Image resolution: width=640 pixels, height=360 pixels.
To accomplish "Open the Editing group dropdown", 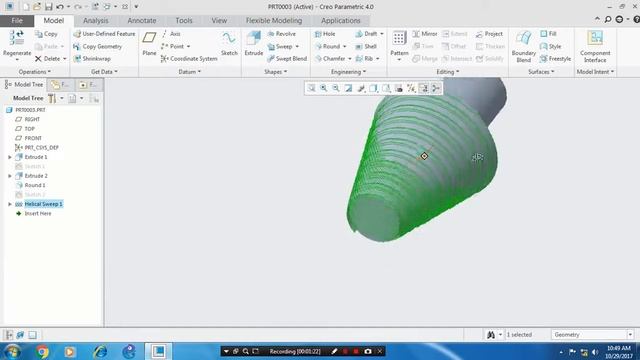I will coord(448,72).
